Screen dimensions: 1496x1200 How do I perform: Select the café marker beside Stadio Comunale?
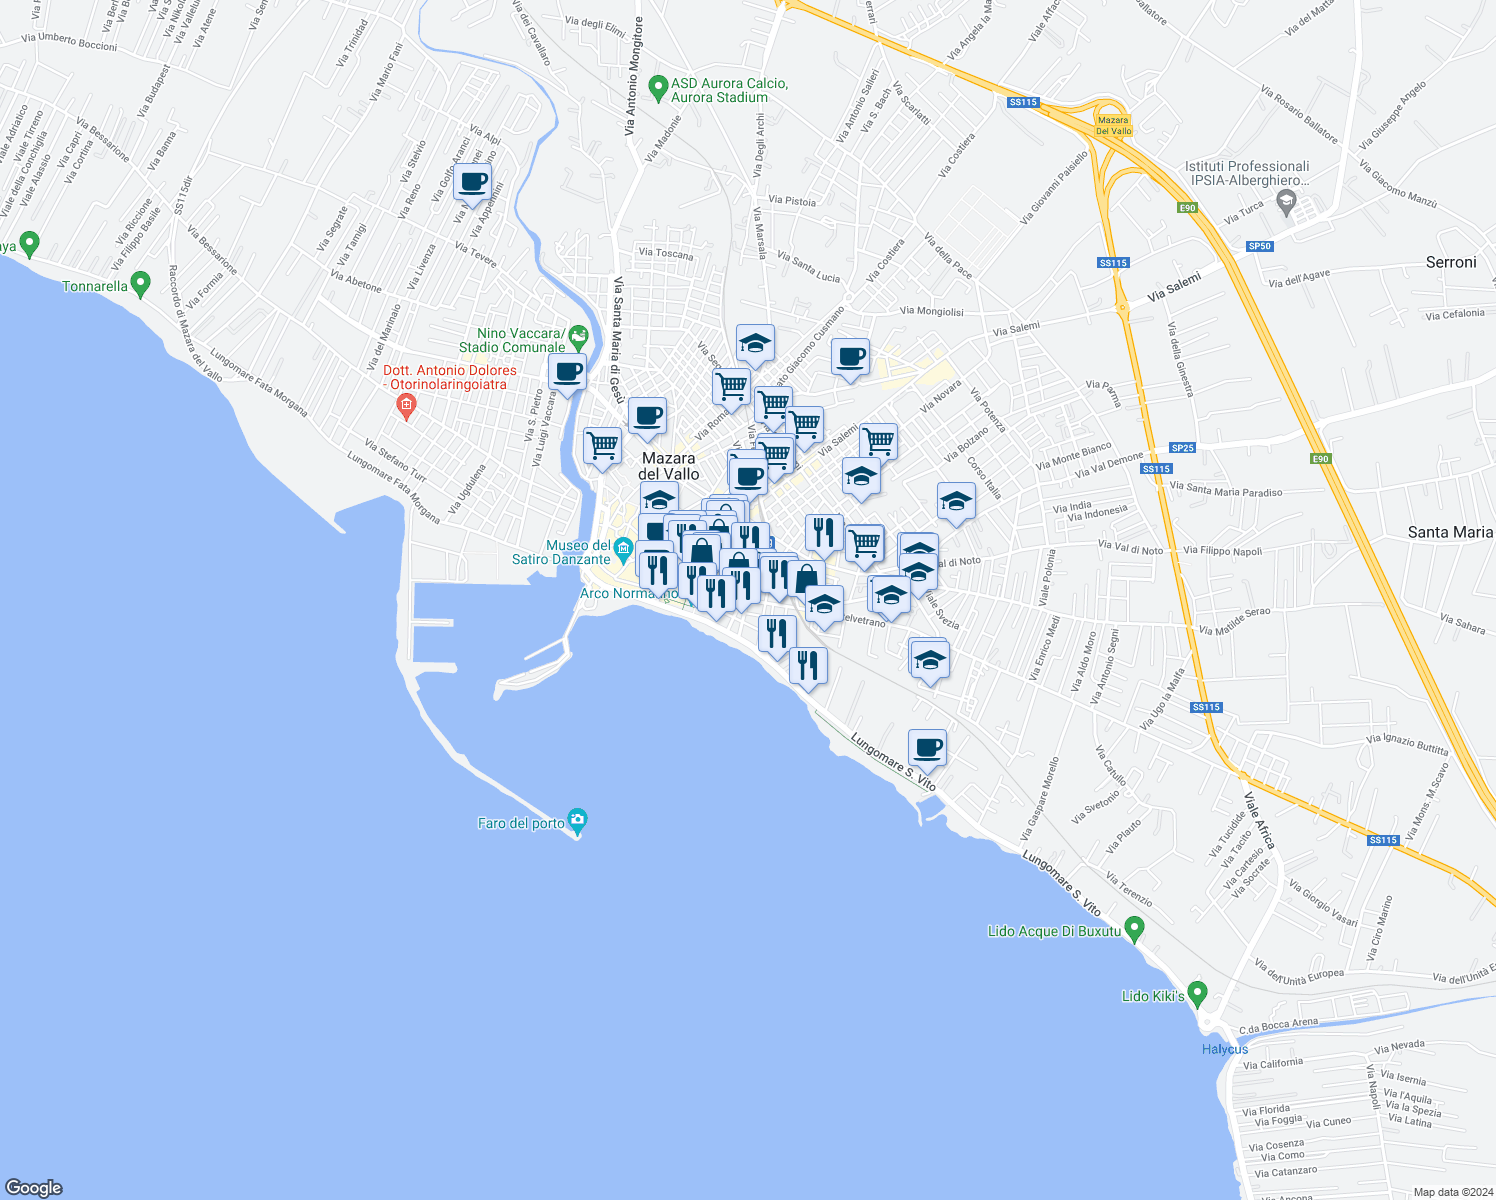[x=567, y=373]
